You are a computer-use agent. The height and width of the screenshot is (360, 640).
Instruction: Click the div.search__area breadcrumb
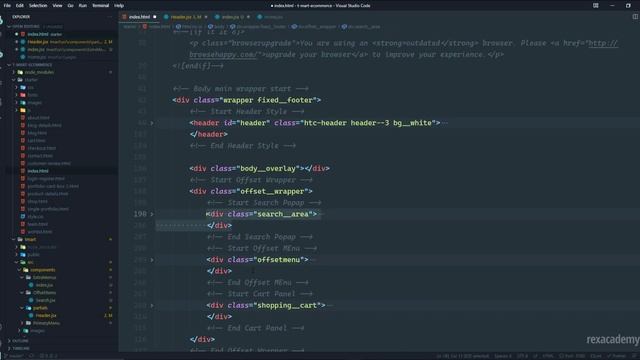click(x=361, y=27)
